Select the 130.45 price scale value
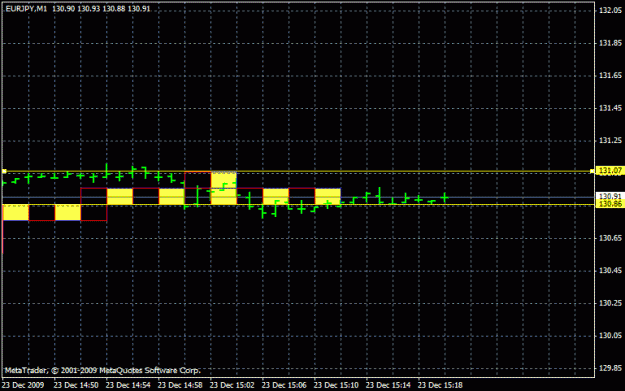Viewport: 625px width, 391px height. point(610,271)
